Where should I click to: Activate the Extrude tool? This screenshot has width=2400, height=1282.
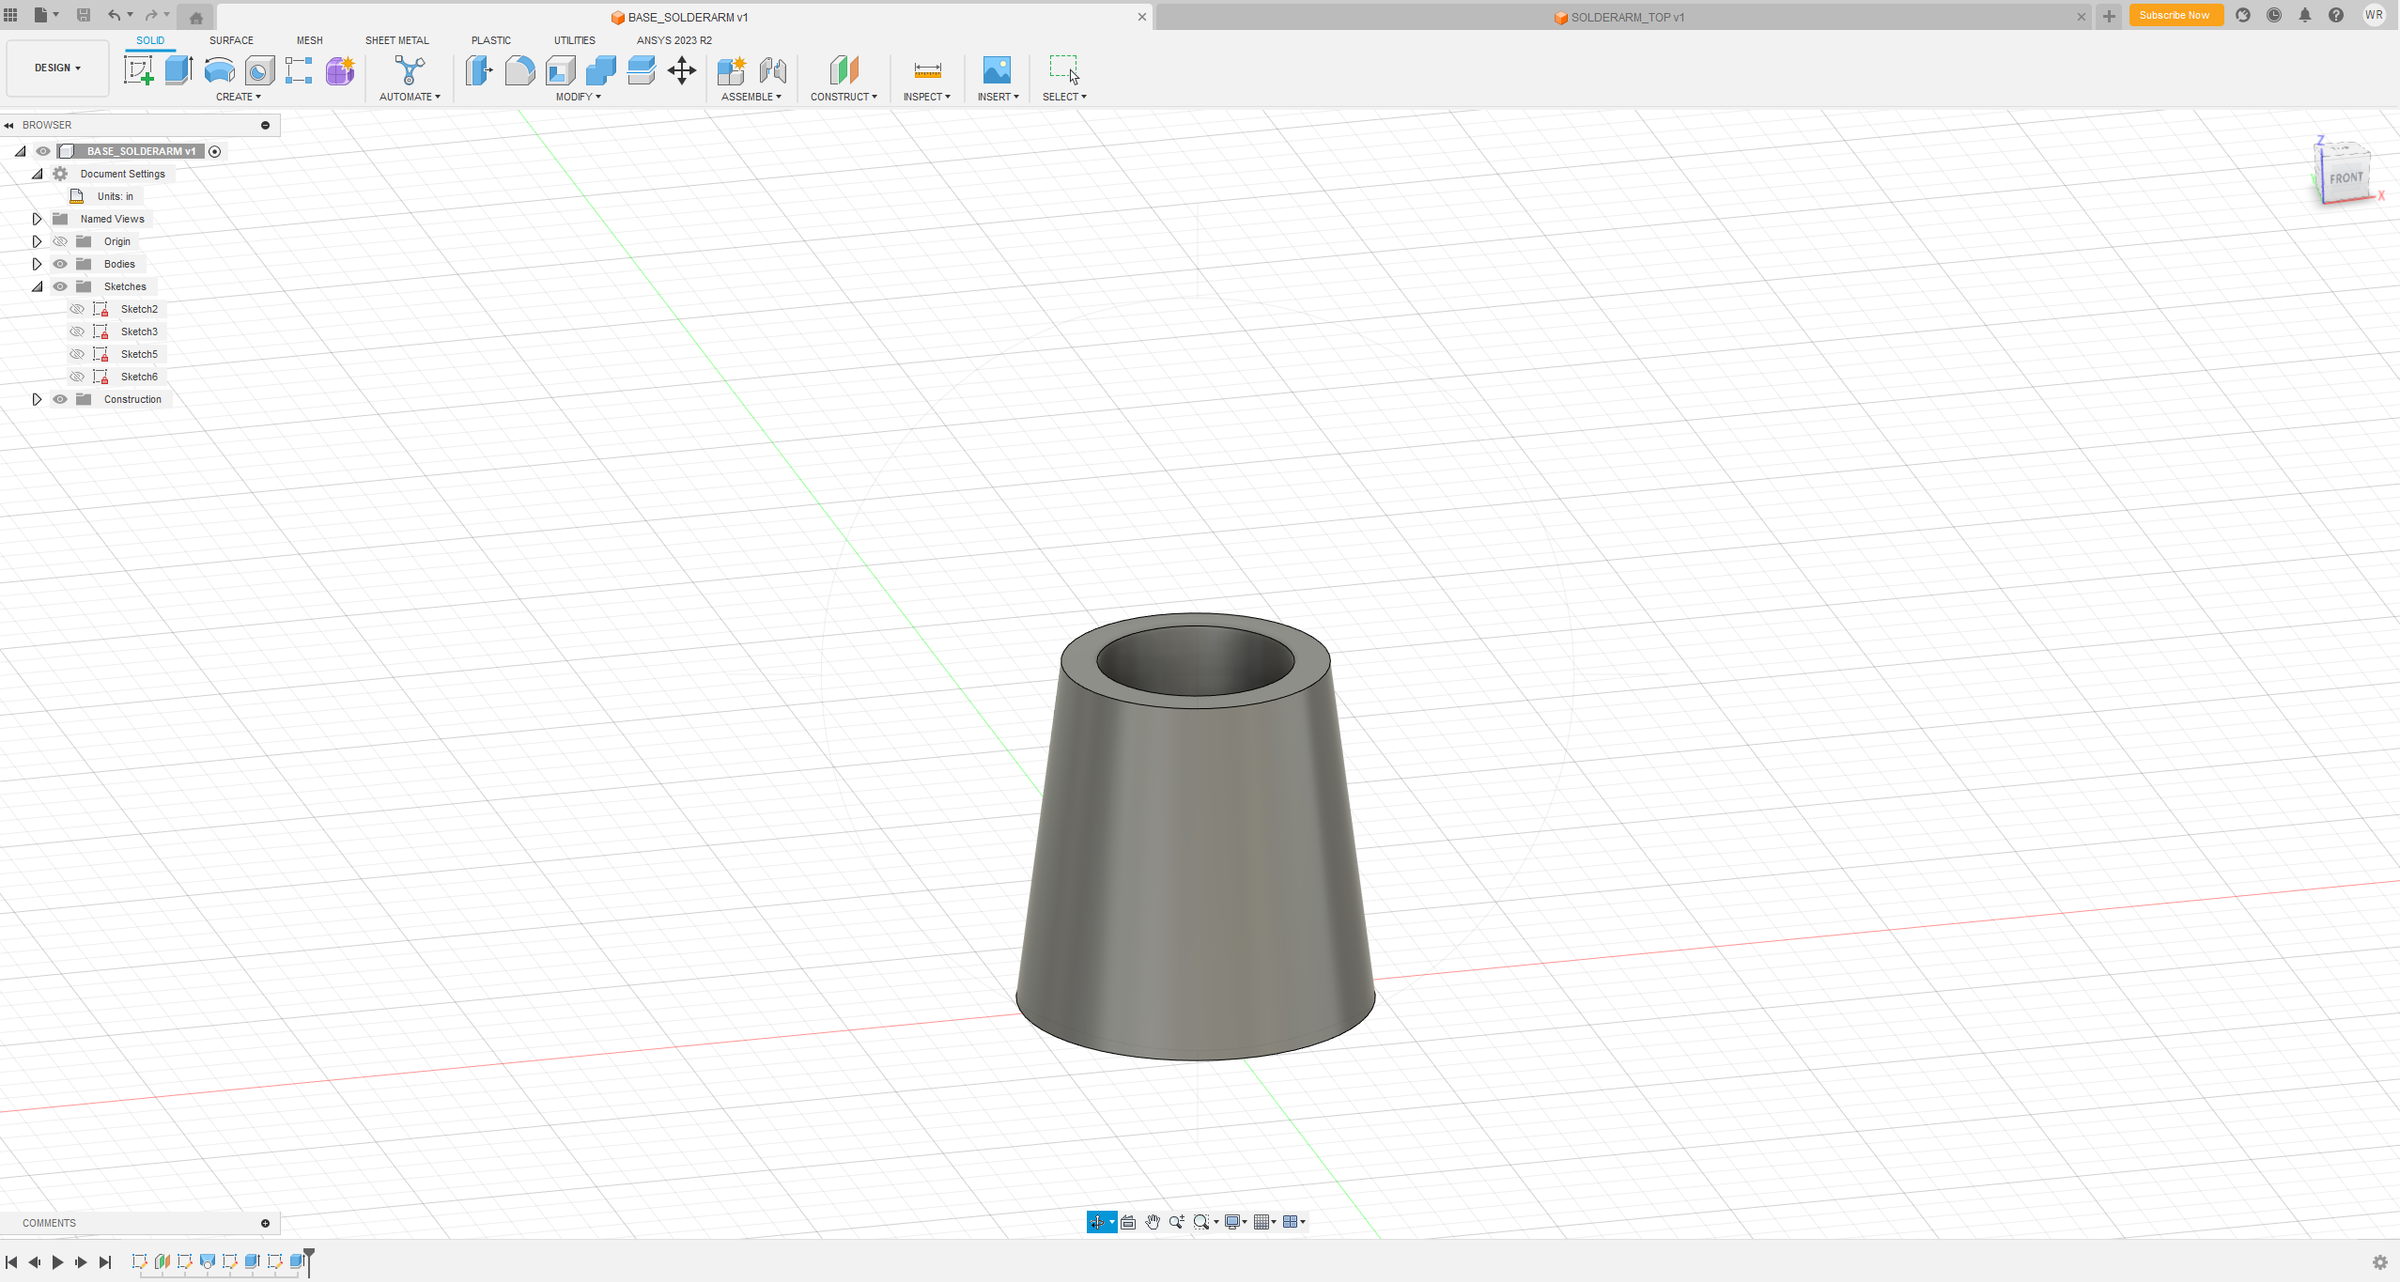(178, 70)
